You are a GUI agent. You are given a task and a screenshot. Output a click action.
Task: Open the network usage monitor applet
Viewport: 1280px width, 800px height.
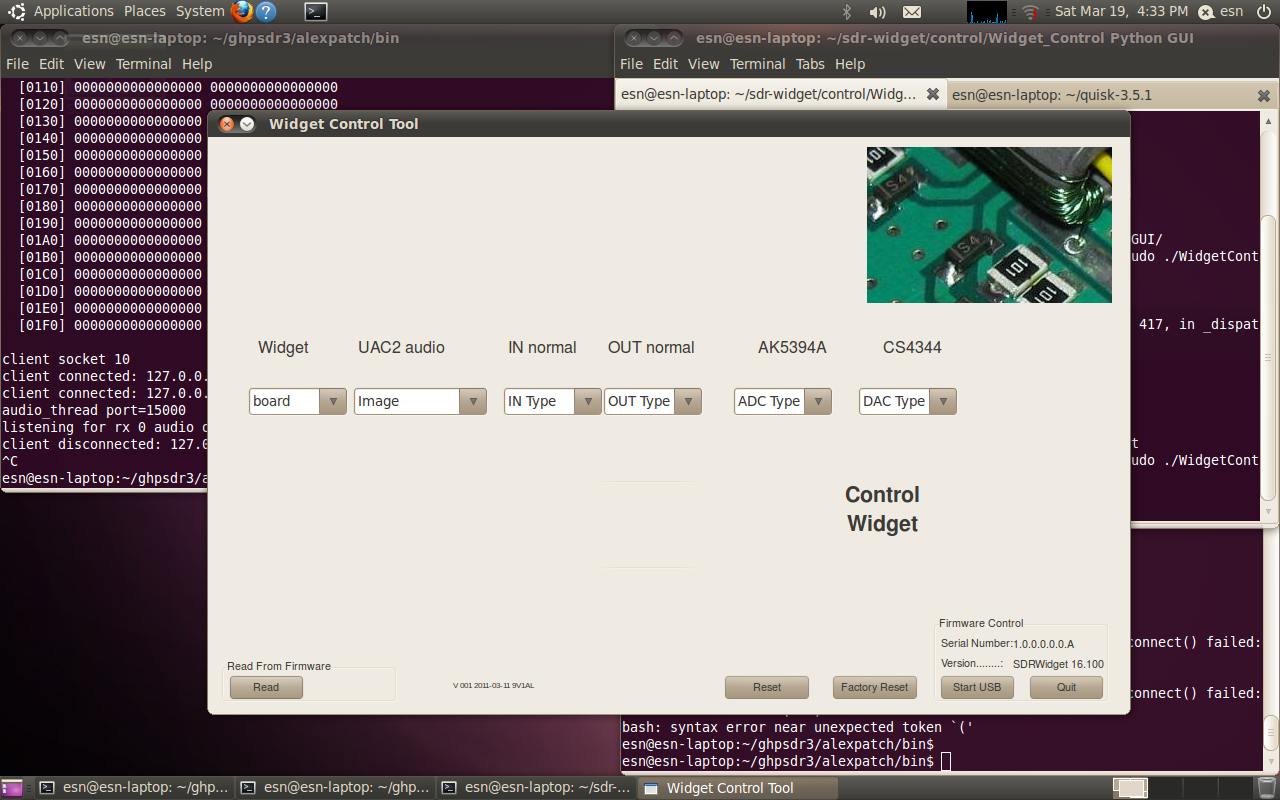[985, 11]
